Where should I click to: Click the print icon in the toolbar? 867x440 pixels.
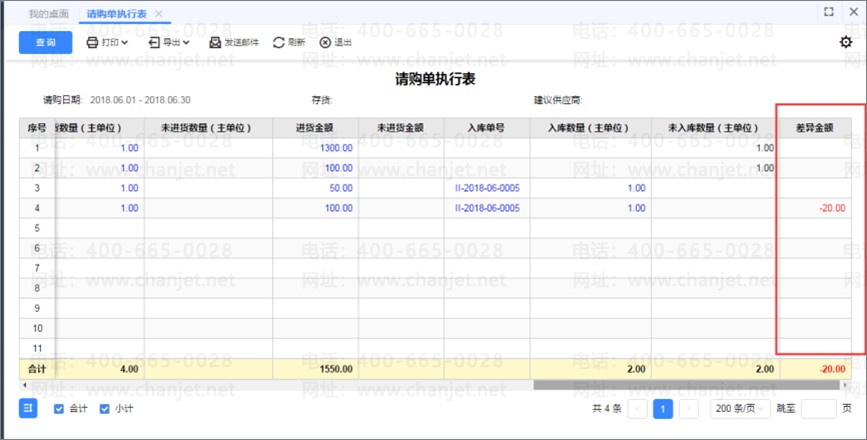pyautogui.click(x=92, y=43)
